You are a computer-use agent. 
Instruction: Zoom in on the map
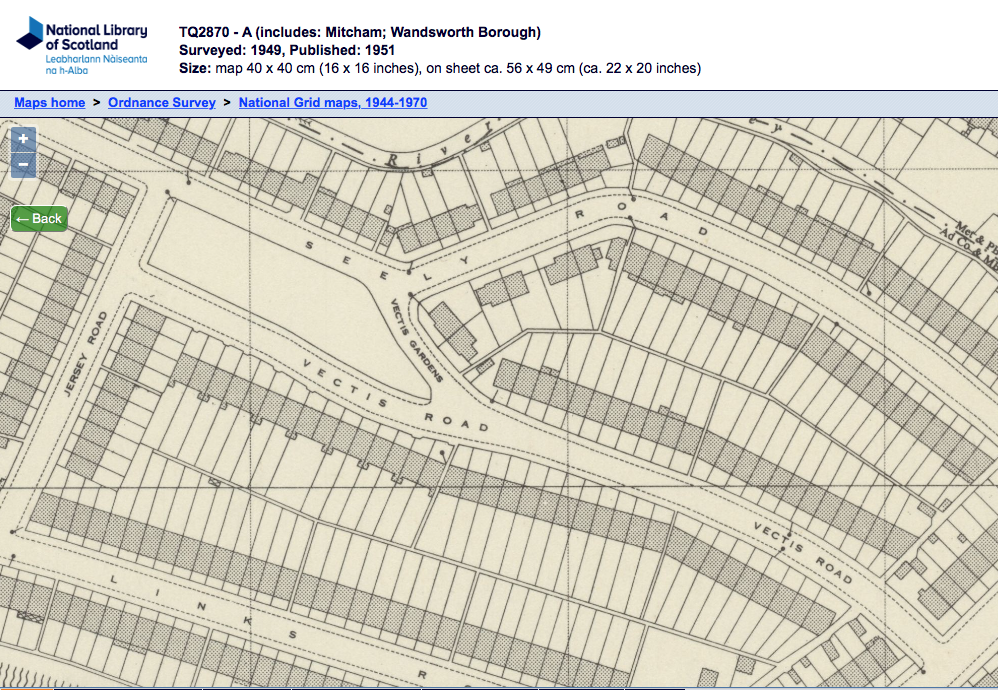(23, 139)
